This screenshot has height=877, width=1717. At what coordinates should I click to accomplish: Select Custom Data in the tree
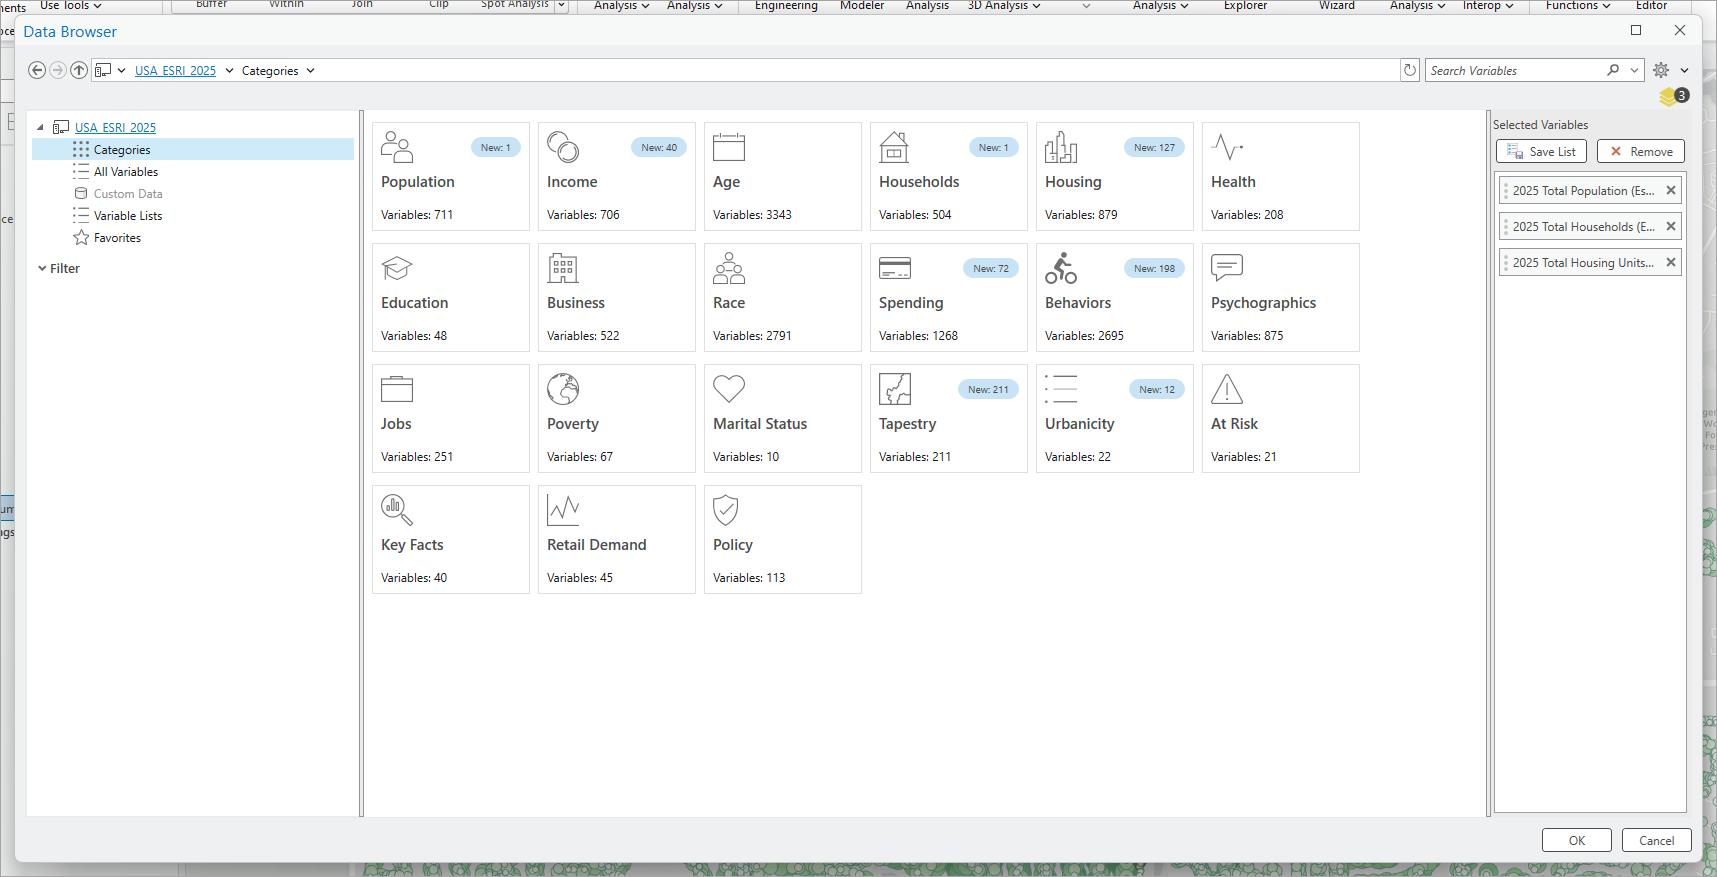[x=128, y=194]
